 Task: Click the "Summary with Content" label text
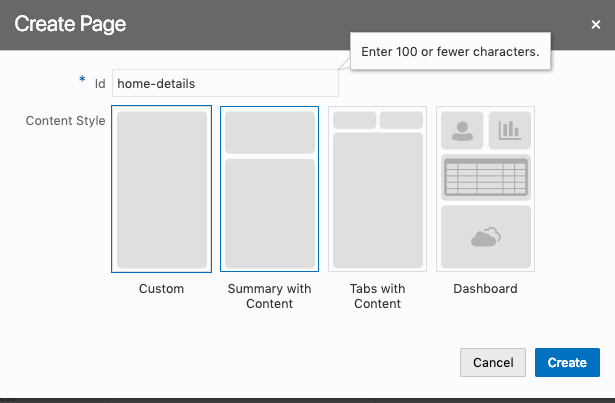(269, 296)
